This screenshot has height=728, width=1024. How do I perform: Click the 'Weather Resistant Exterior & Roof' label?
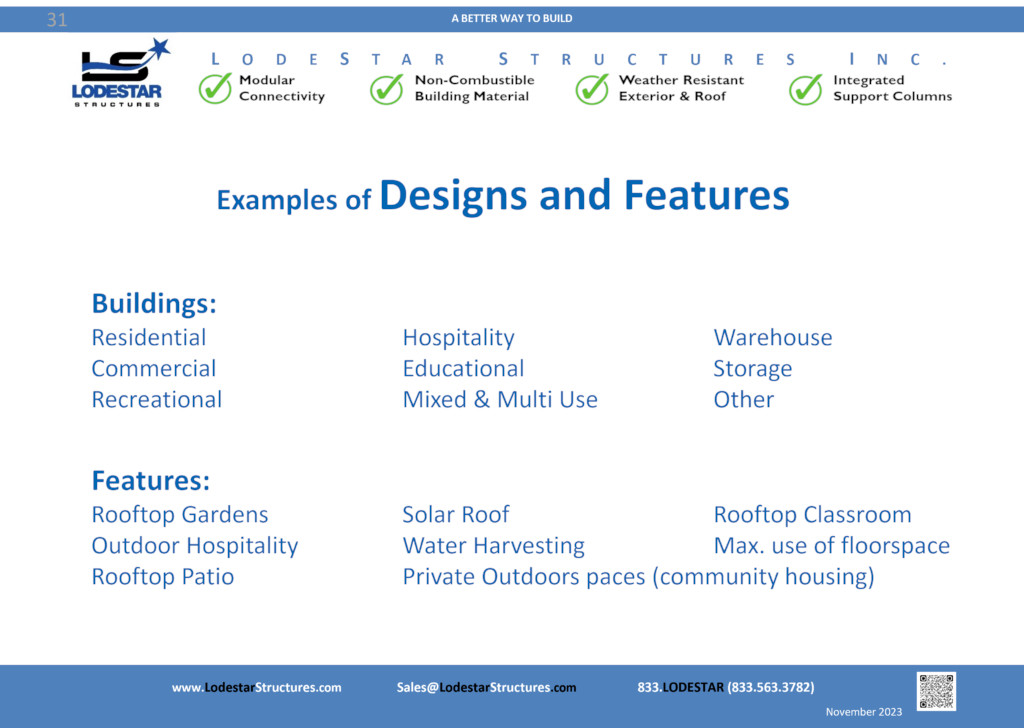coord(681,88)
